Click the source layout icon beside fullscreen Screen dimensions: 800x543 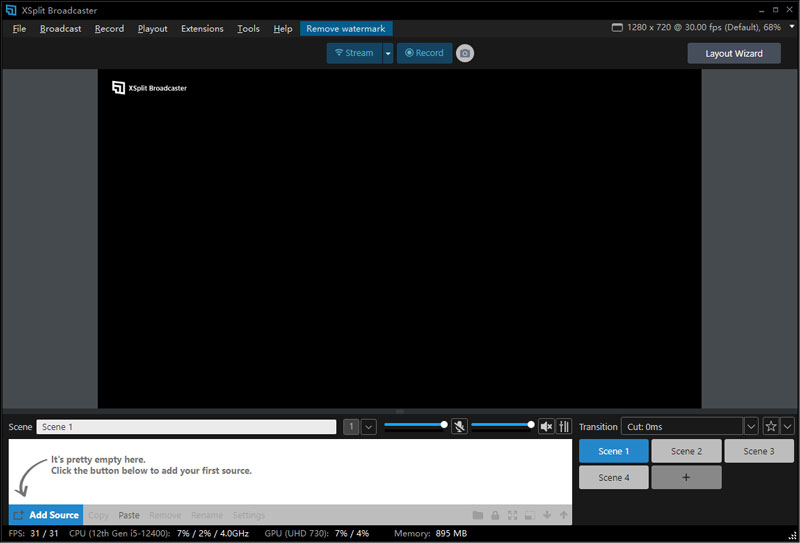530,515
